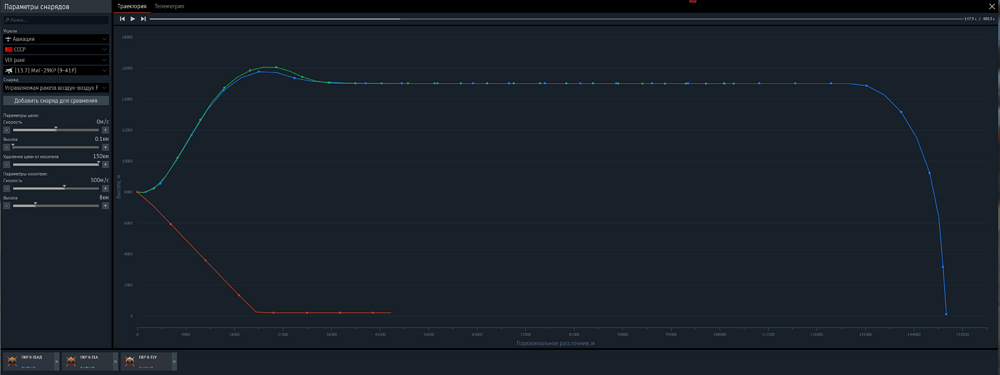Increase target speed with plus button
The height and width of the screenshot is (375, 1000).
(x=105, y=130)
